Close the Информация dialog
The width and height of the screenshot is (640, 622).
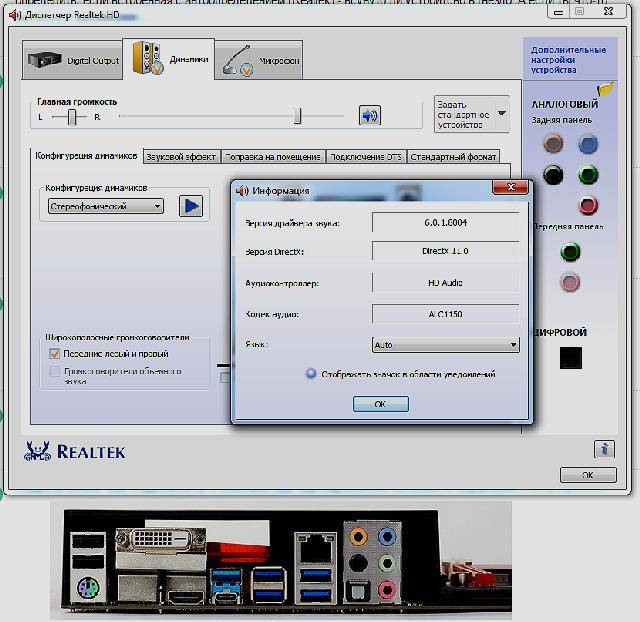510,187
